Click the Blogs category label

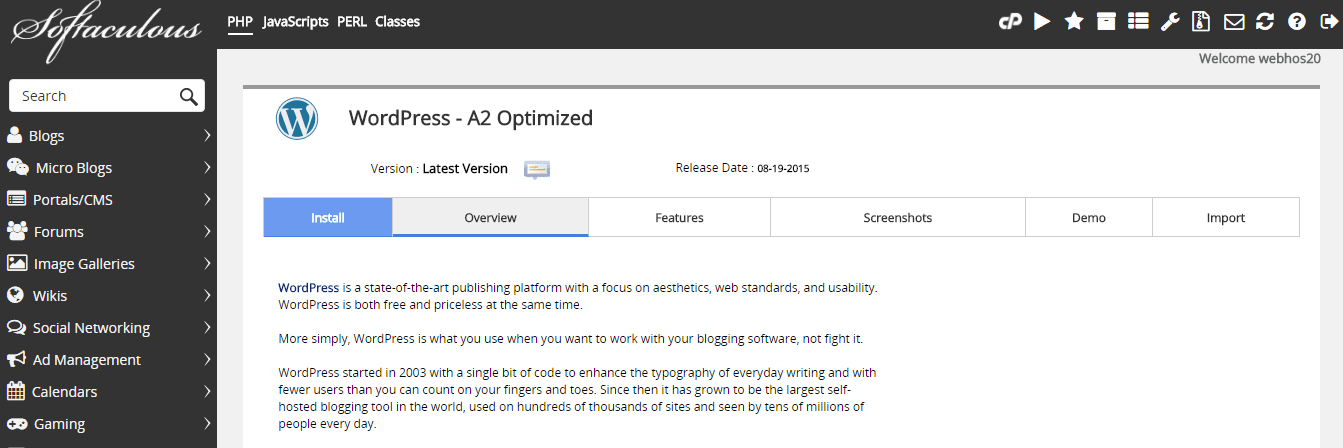click(x=47, y=136)
